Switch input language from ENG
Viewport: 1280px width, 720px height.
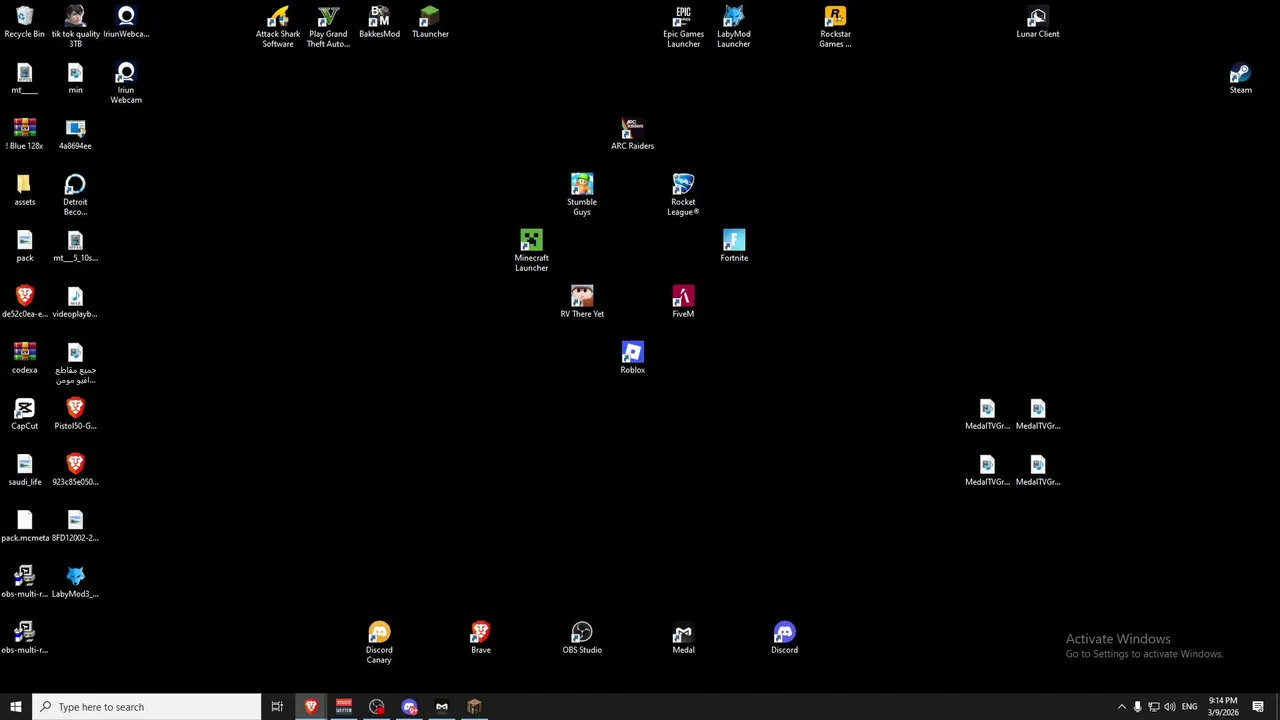coord(1189,707)
